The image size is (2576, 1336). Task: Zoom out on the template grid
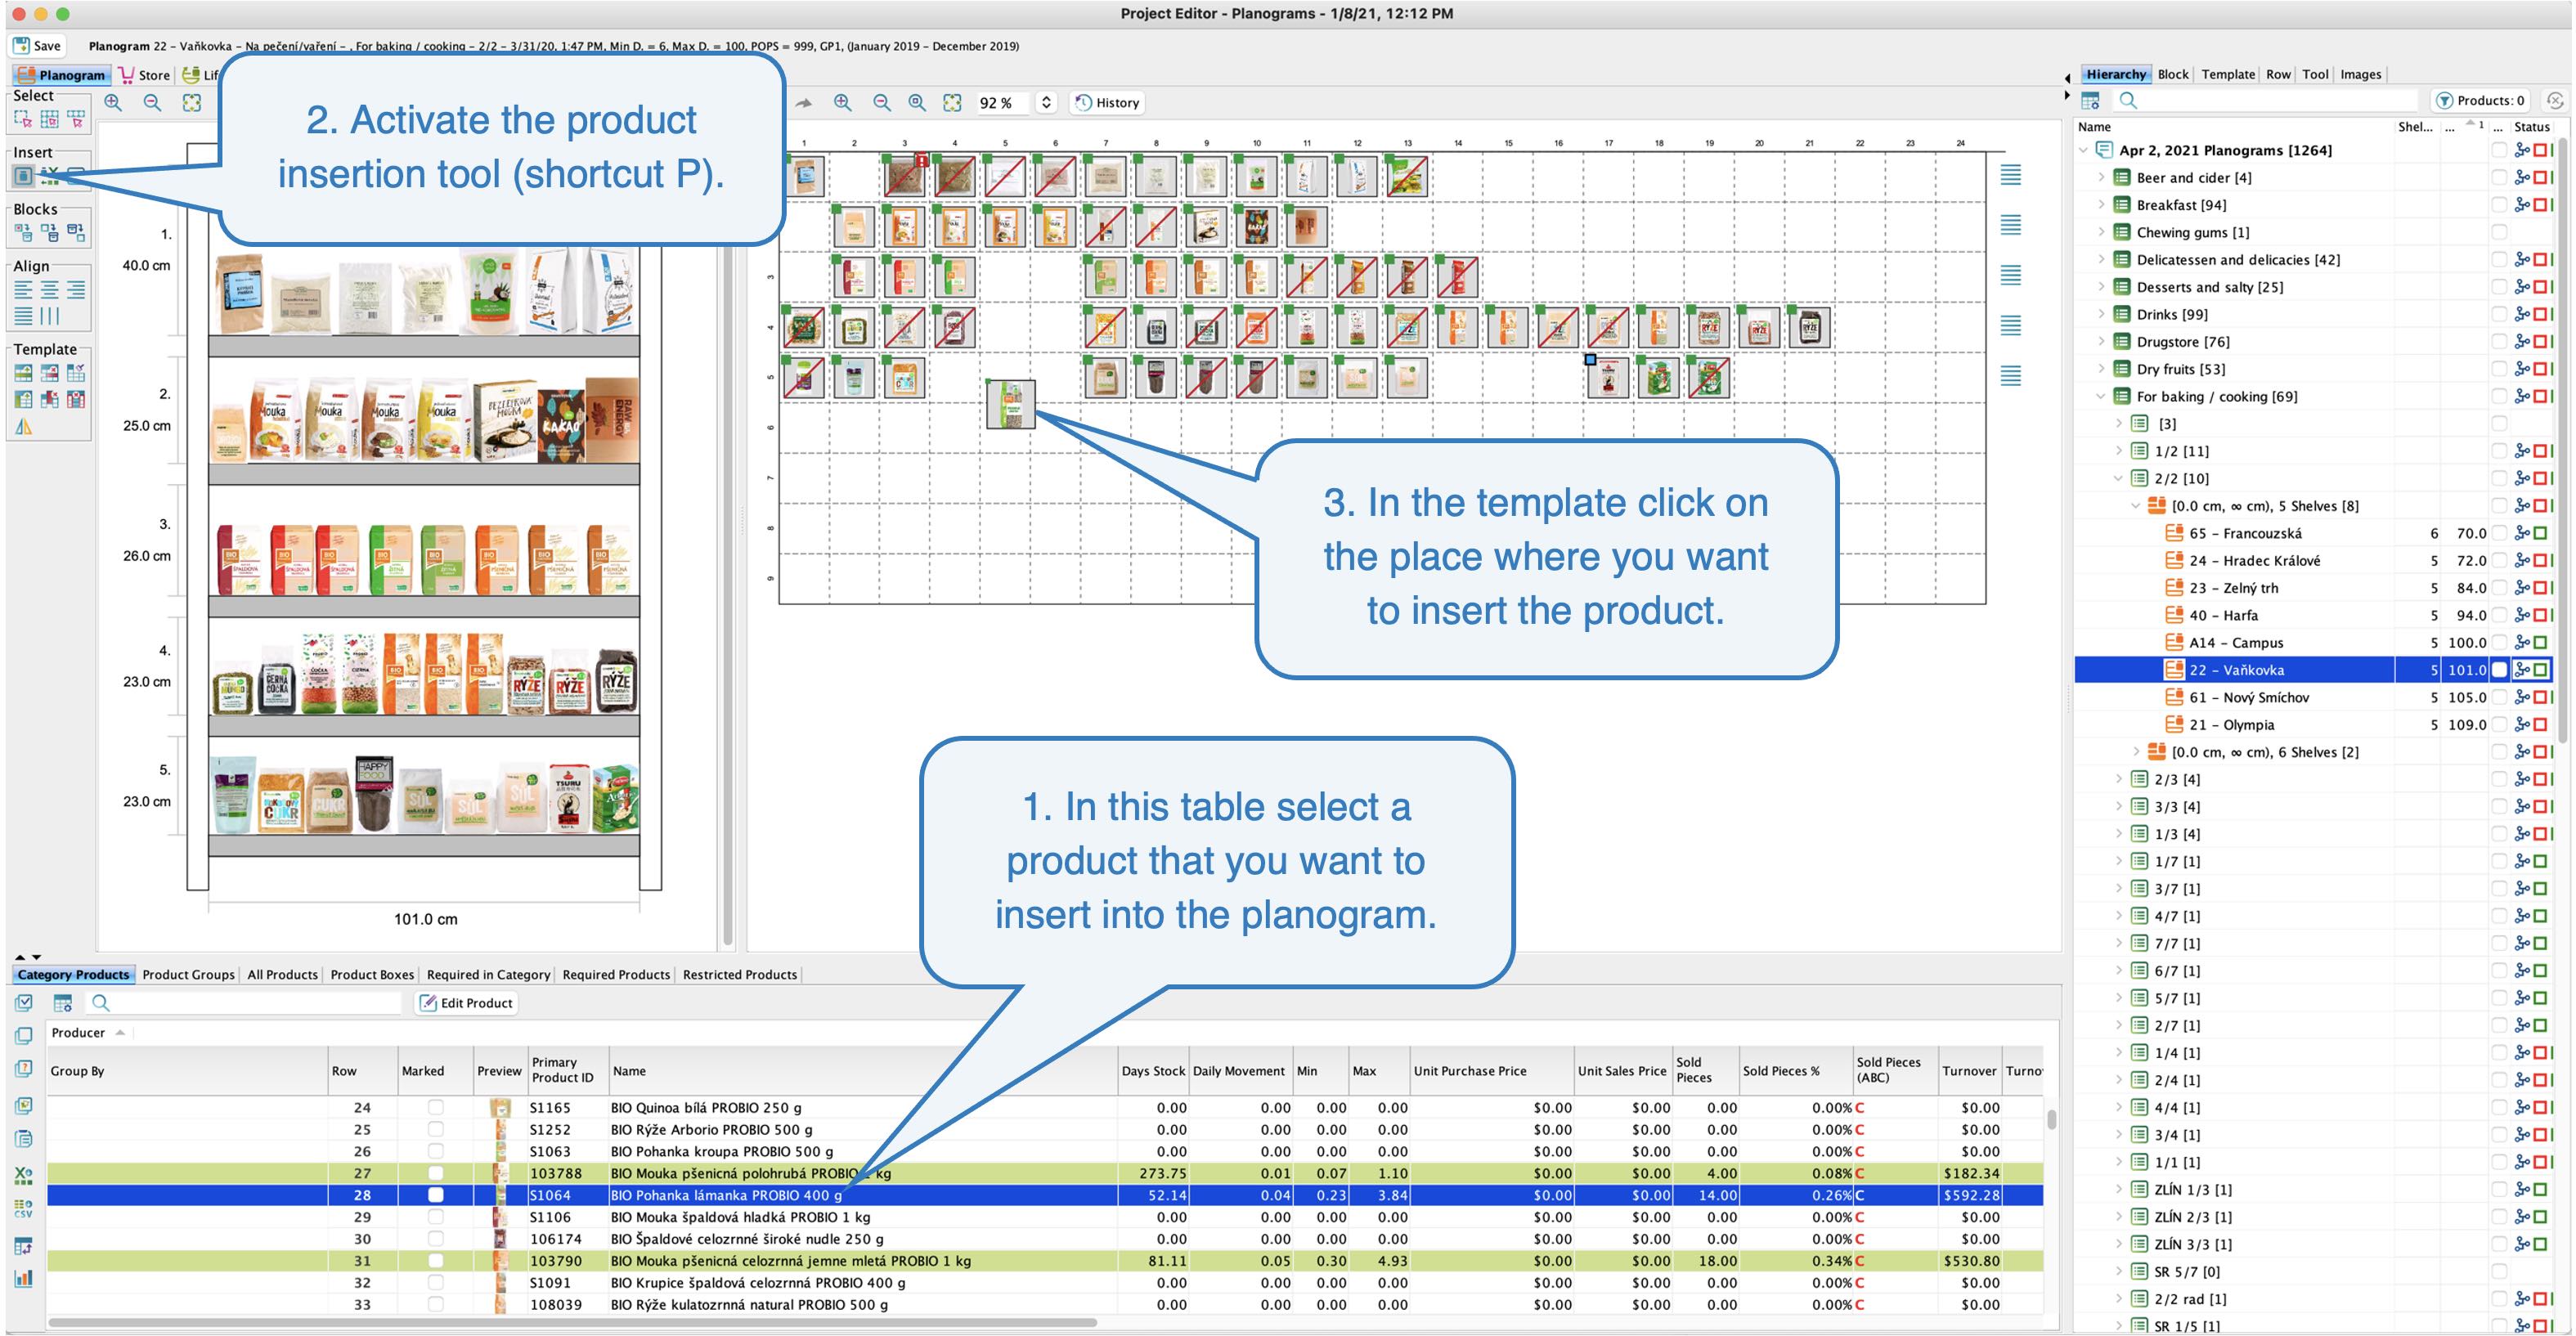881,102
